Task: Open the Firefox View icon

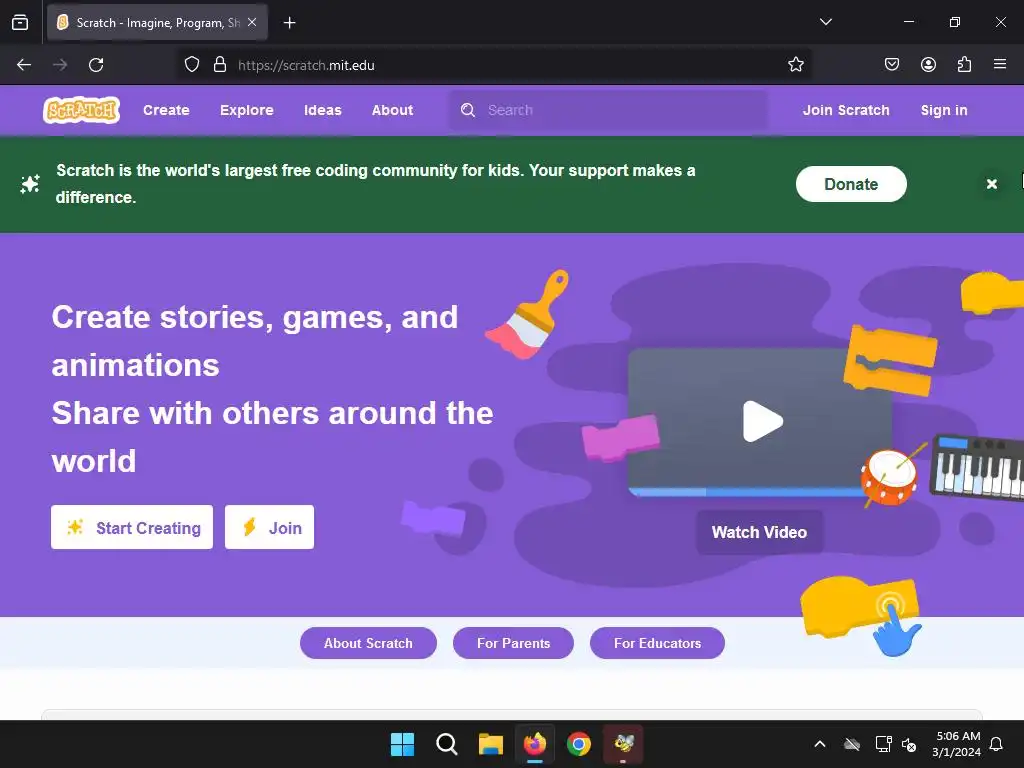Action: [x=20, y=22]
